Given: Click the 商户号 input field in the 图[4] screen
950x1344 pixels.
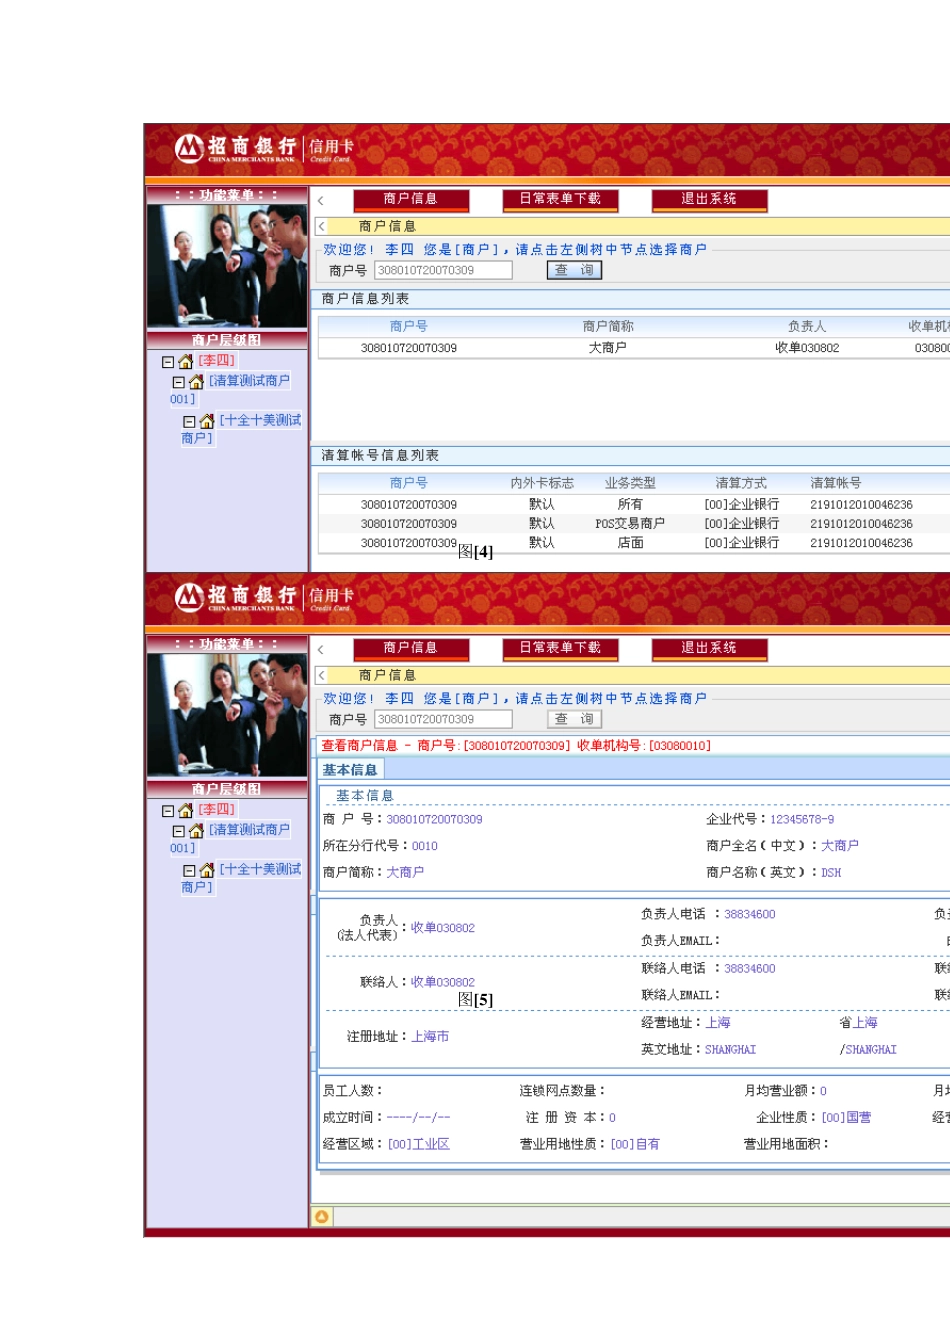Looking at the screenshot, I should [x=443, y=270].
